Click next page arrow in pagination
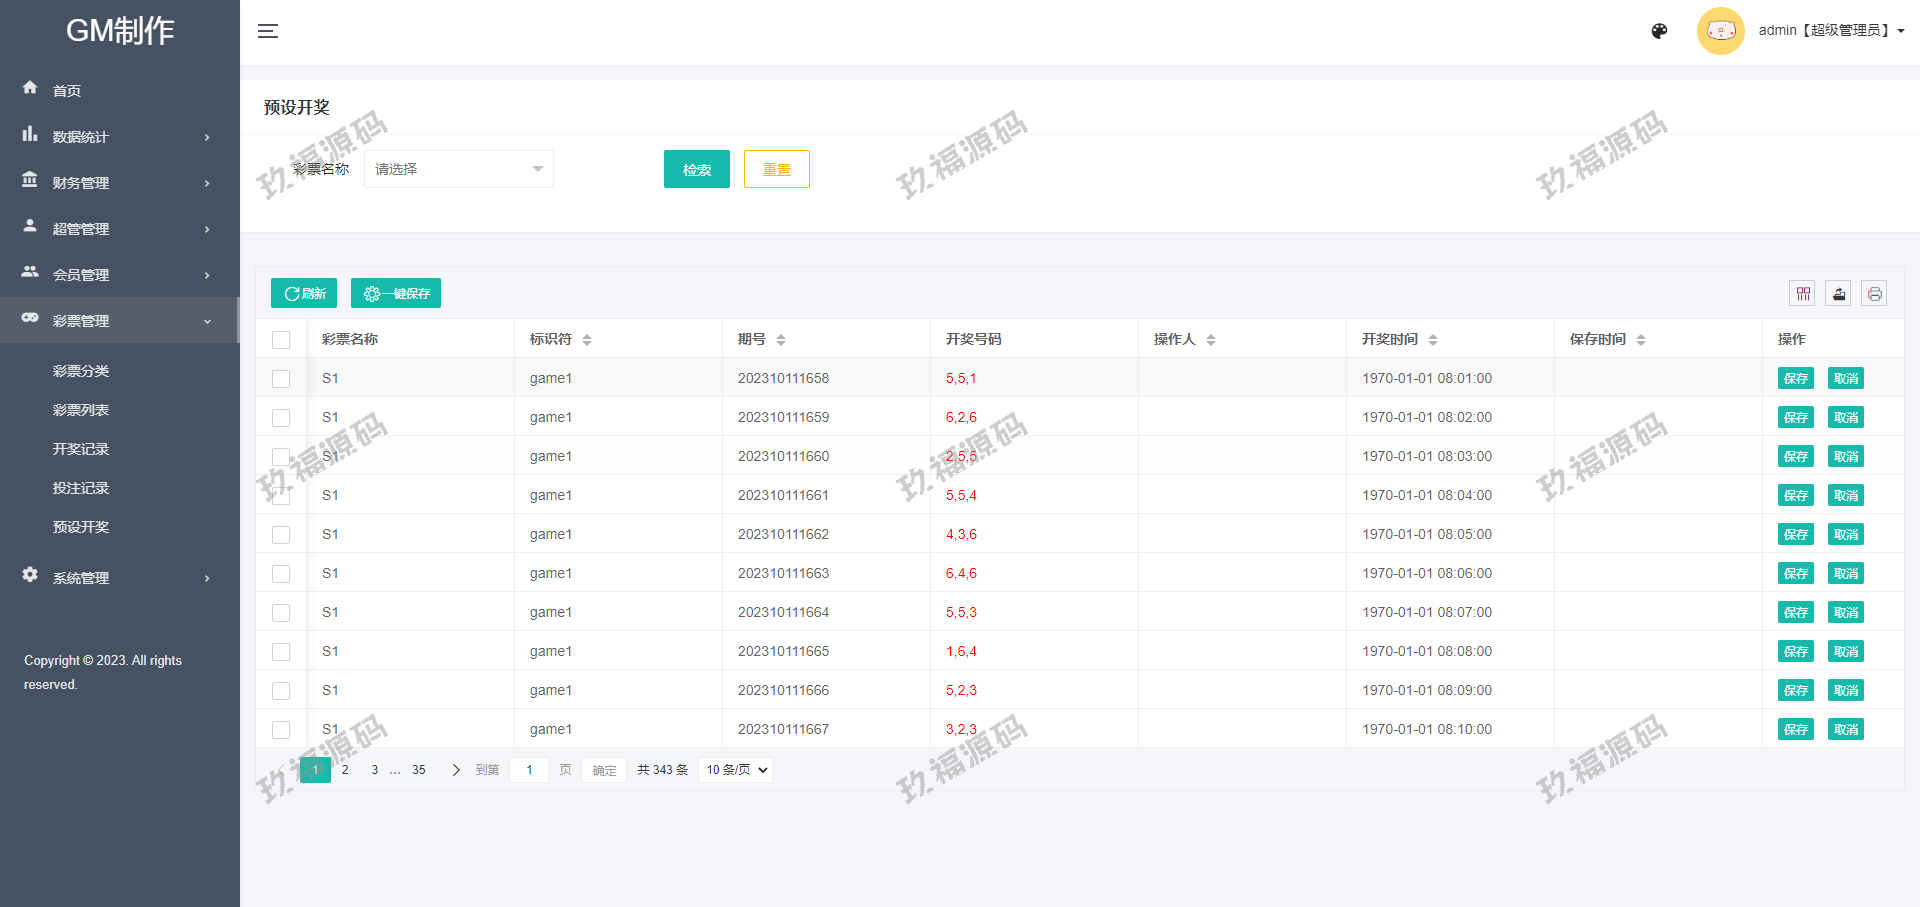Screen dimensions: 1920x907 coord(456,770)
